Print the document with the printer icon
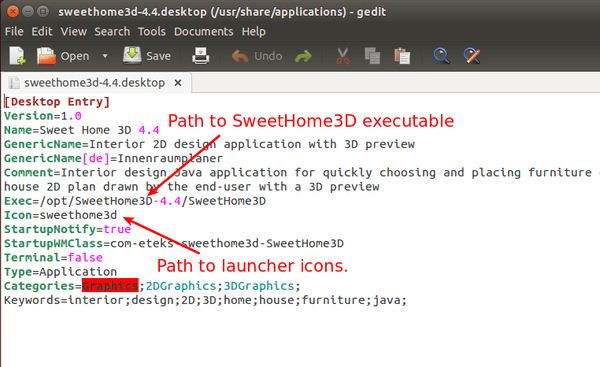 [201, 56]
